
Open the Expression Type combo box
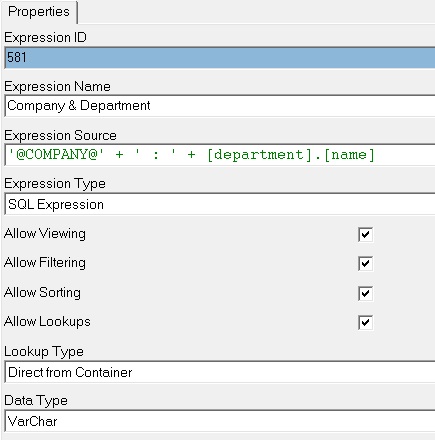point(220,204)
